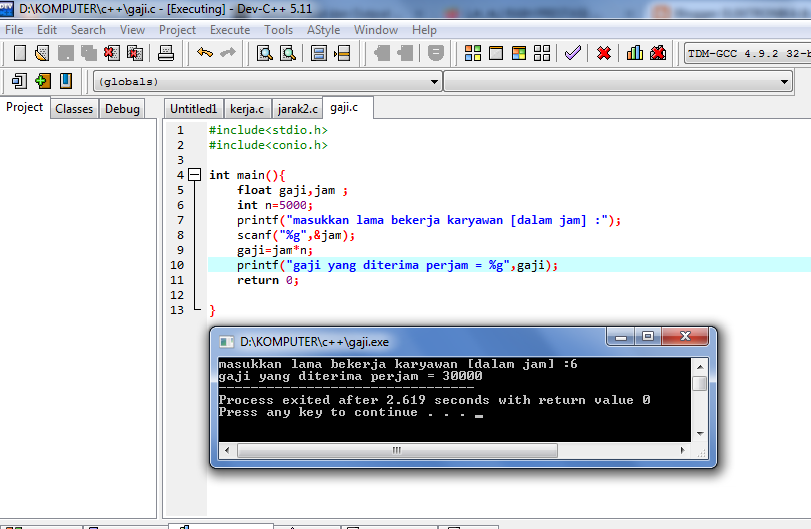Open the Edit menu
The image size is (811, 529).
(47, 30)
